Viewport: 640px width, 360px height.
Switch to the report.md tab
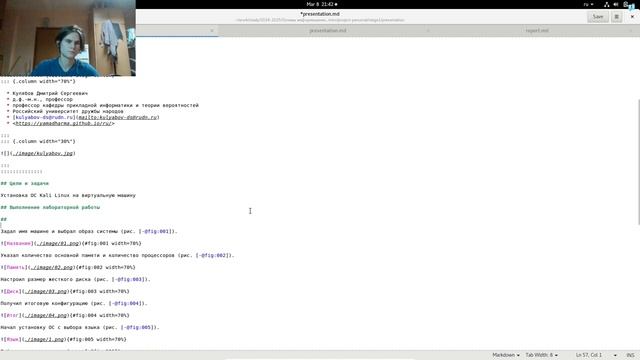537,31
